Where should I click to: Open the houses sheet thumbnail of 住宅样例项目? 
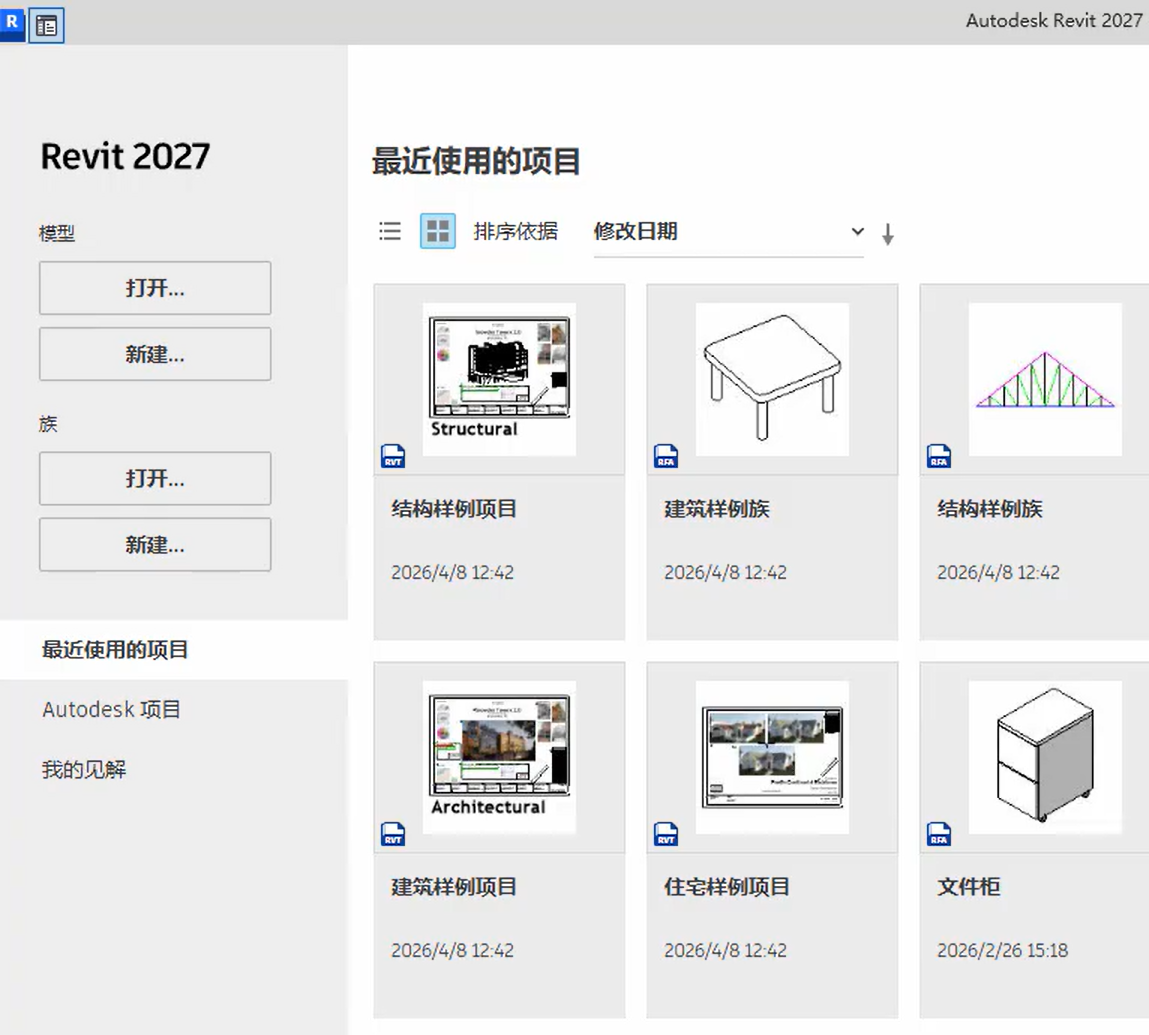772,757
